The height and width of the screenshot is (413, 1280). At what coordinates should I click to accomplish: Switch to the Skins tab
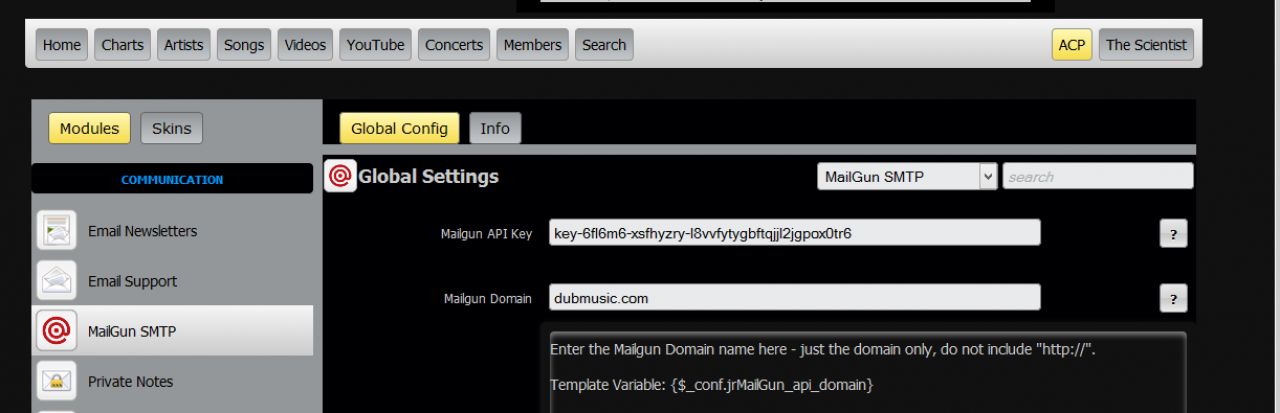coord(172,128)
